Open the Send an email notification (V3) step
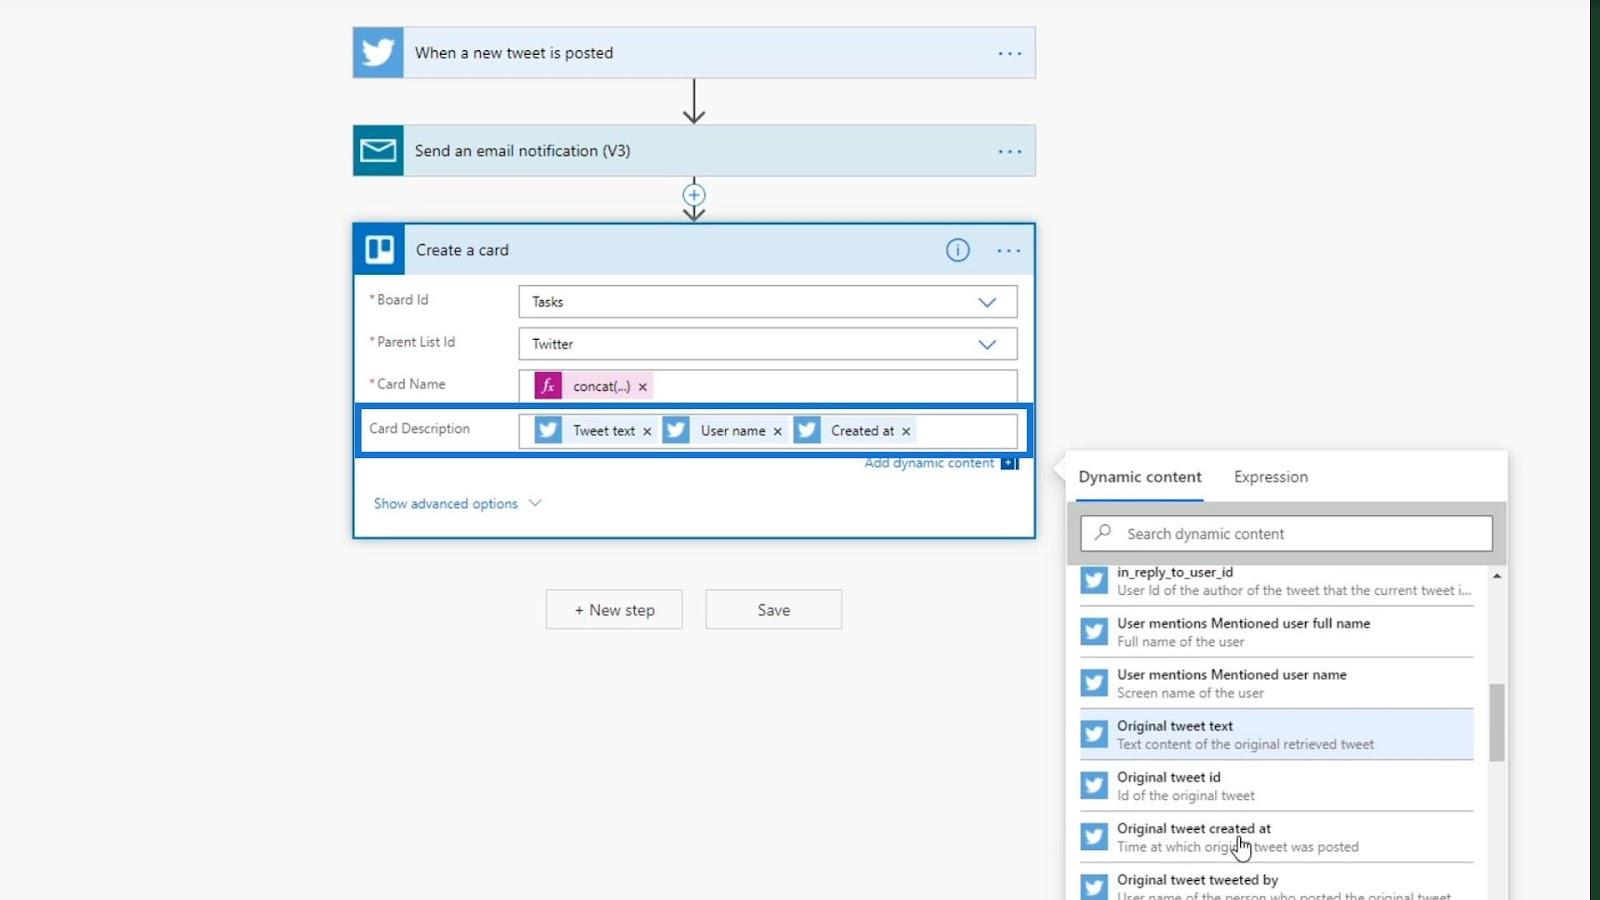1600x900 pixels. point(694,150)
